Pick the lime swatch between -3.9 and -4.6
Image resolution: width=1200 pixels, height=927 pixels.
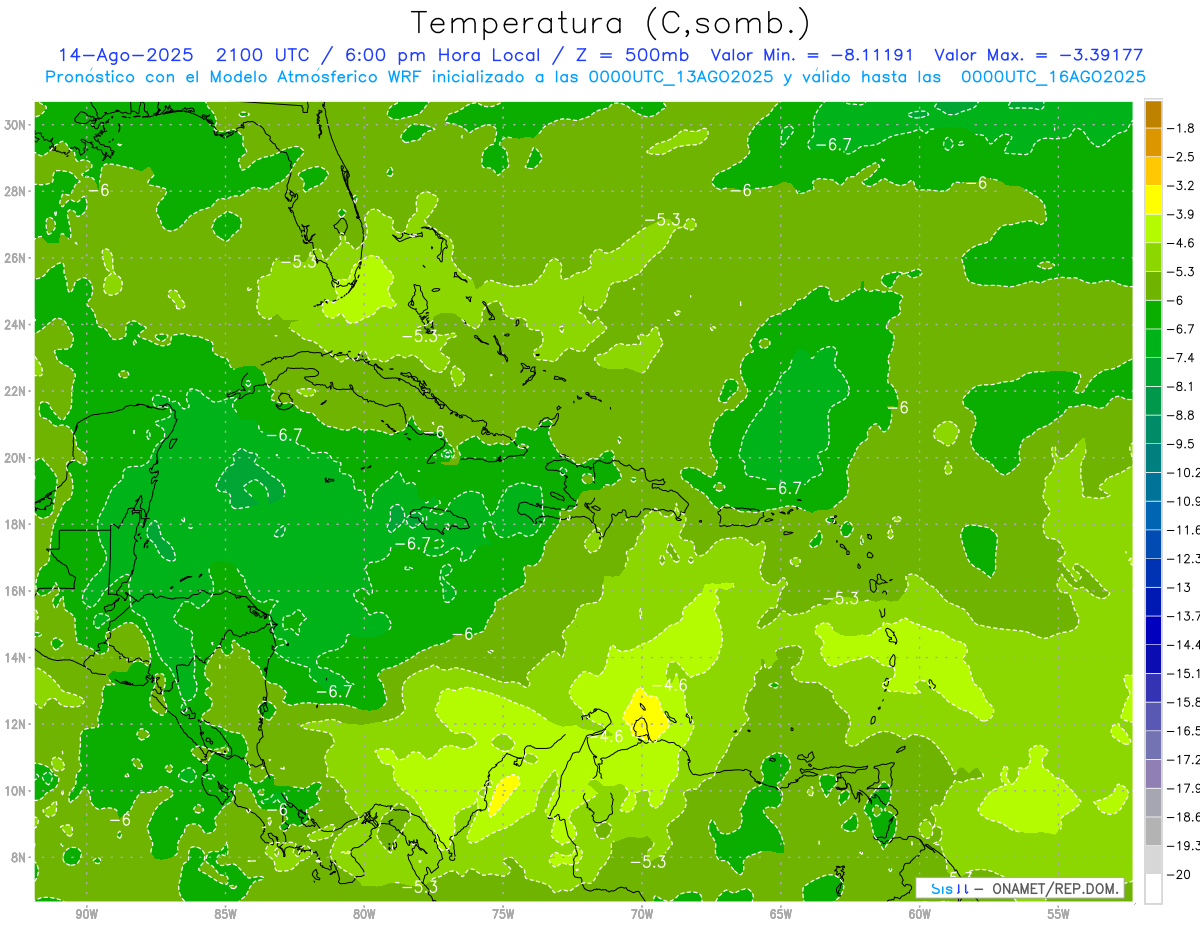click(1153, 229)
